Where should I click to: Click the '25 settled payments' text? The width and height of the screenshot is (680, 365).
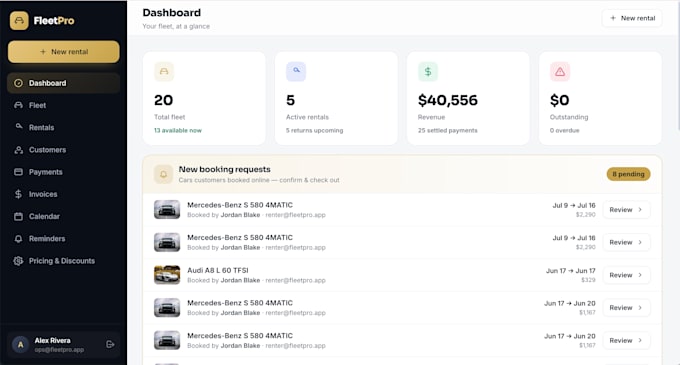coord(448,130)
